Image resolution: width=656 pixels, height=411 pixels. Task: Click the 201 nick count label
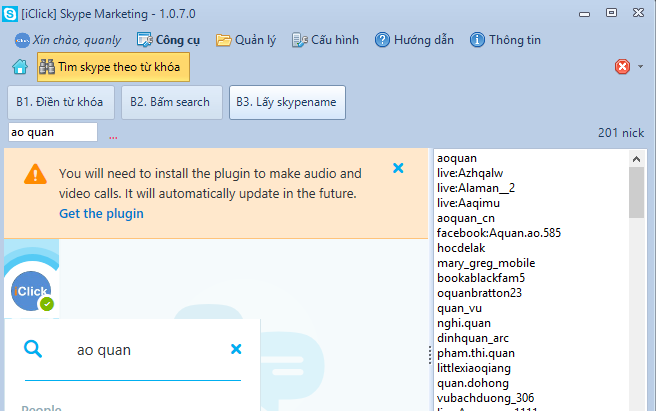621,133
